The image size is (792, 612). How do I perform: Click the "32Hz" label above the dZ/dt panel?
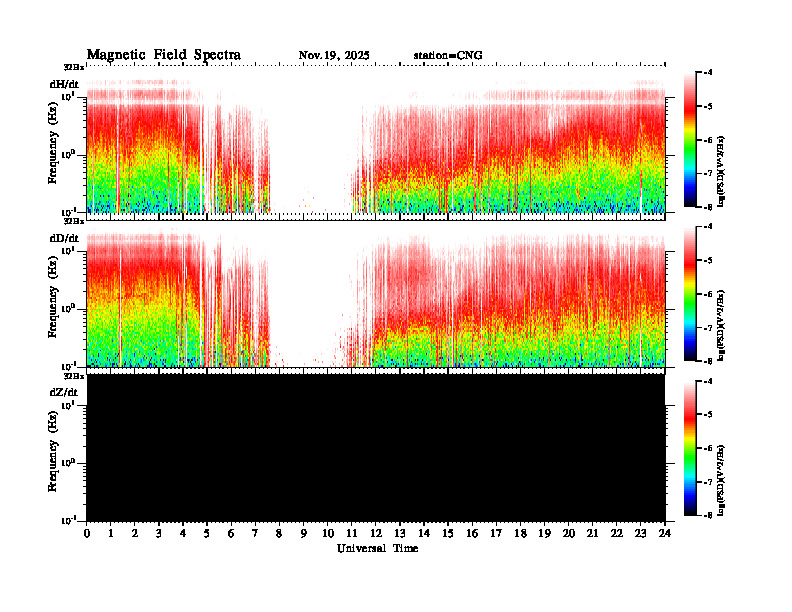coord(73,376)
